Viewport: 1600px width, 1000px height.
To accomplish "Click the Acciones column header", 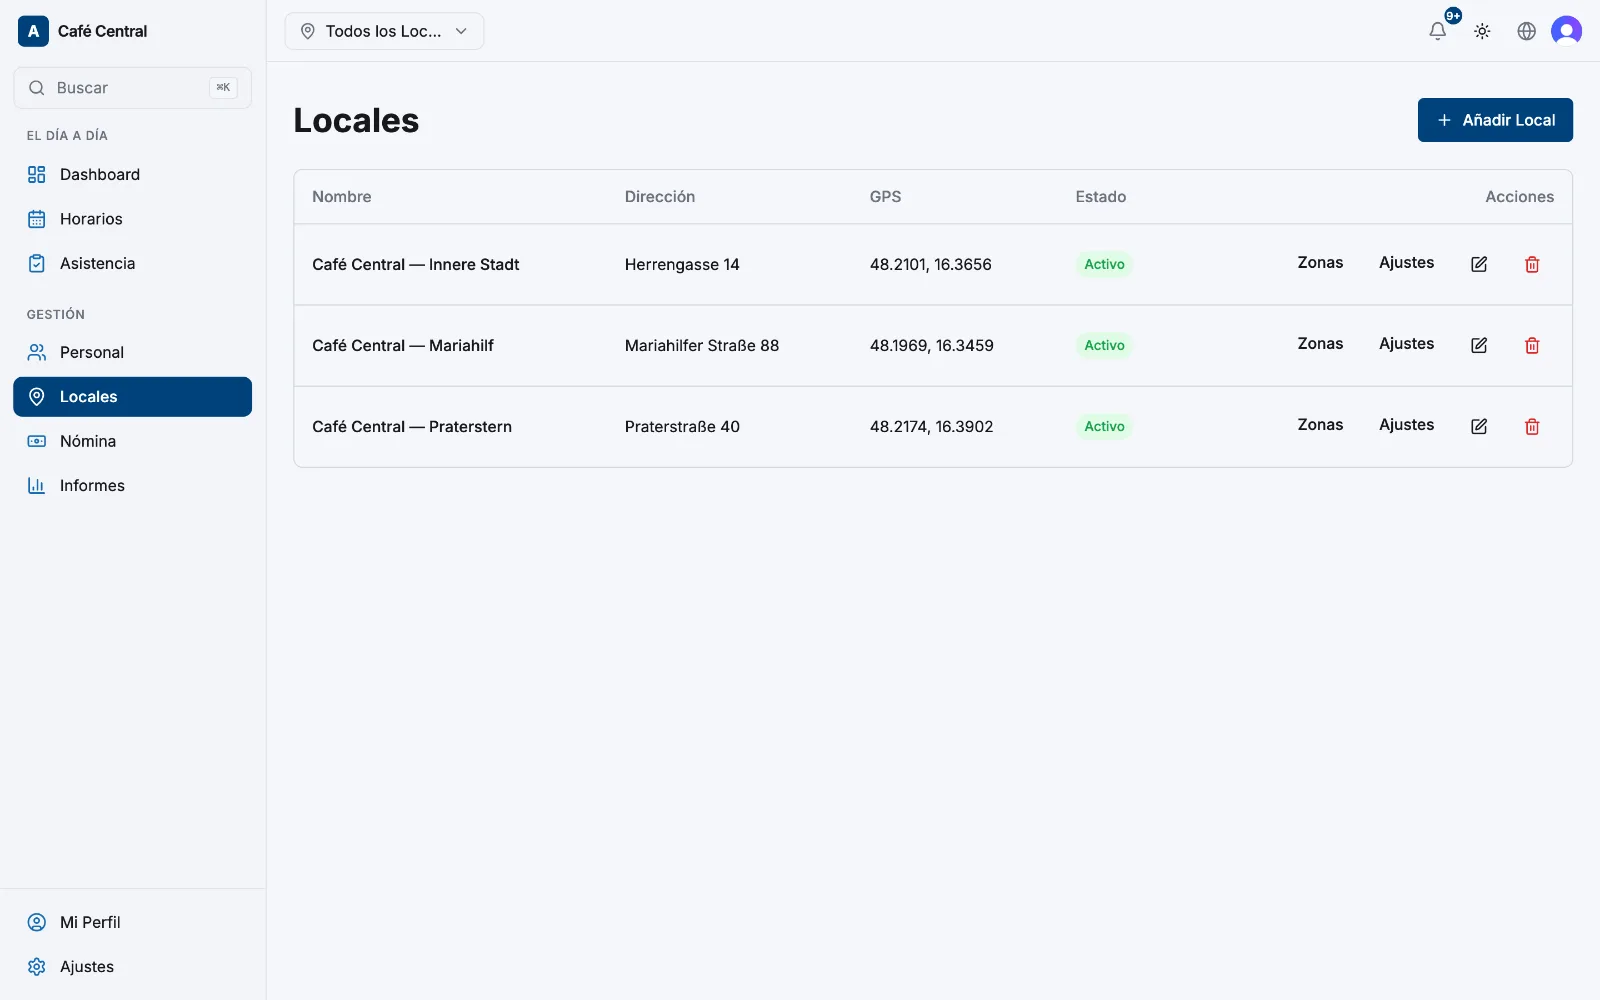I will [x=1519, y=197].
